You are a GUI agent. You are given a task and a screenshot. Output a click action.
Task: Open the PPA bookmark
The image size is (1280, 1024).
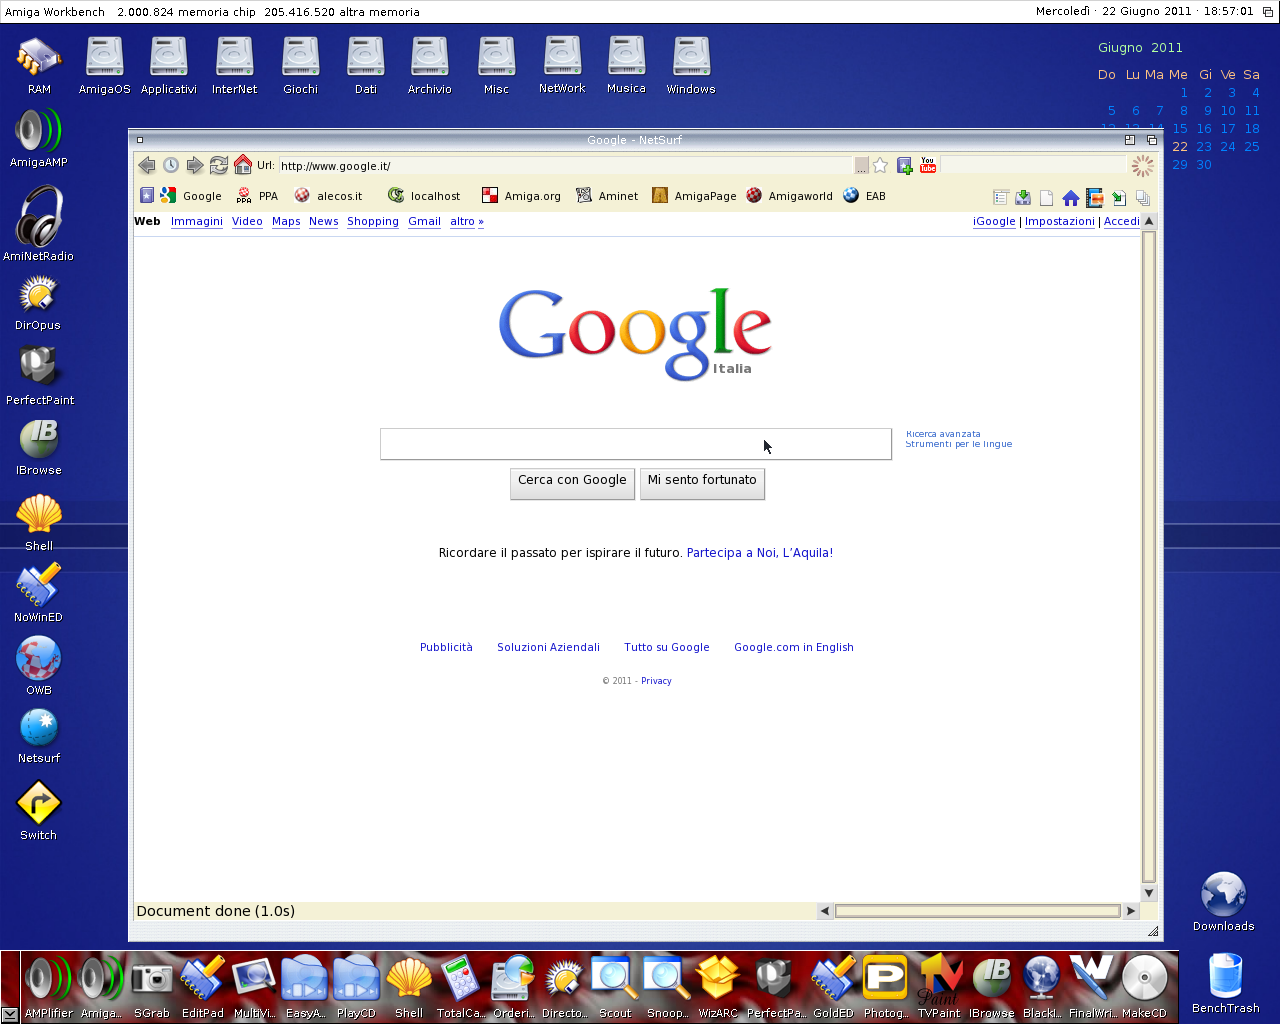[257, 196]
